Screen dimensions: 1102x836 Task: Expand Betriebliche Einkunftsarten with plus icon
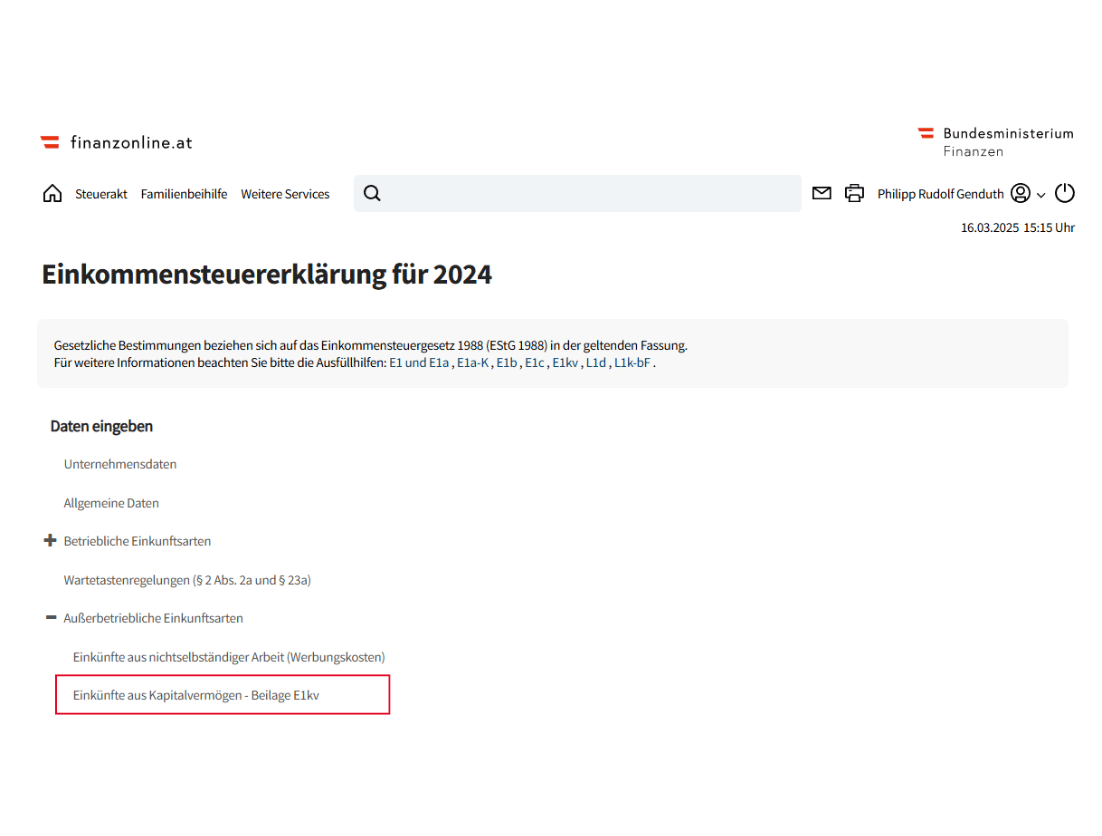(50, 540)
